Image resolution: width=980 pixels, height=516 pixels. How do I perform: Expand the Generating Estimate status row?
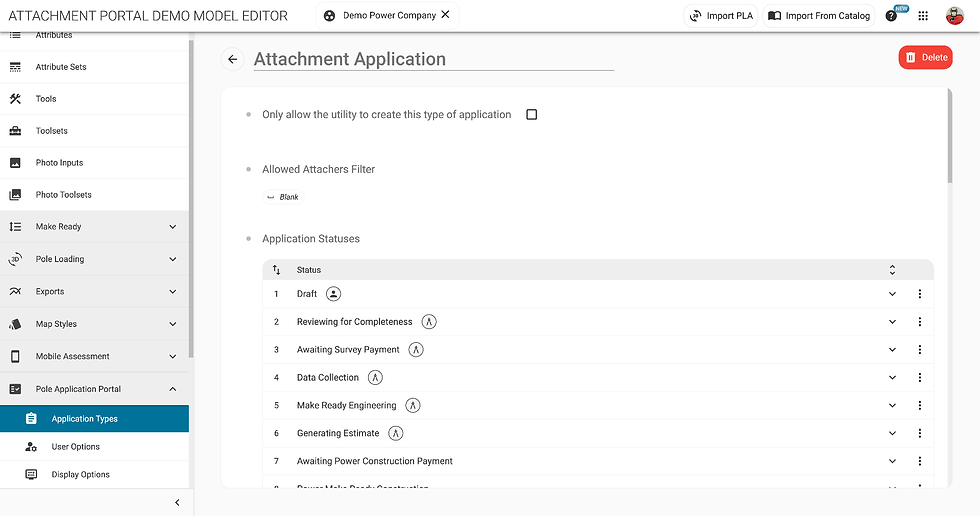[892, 434]
